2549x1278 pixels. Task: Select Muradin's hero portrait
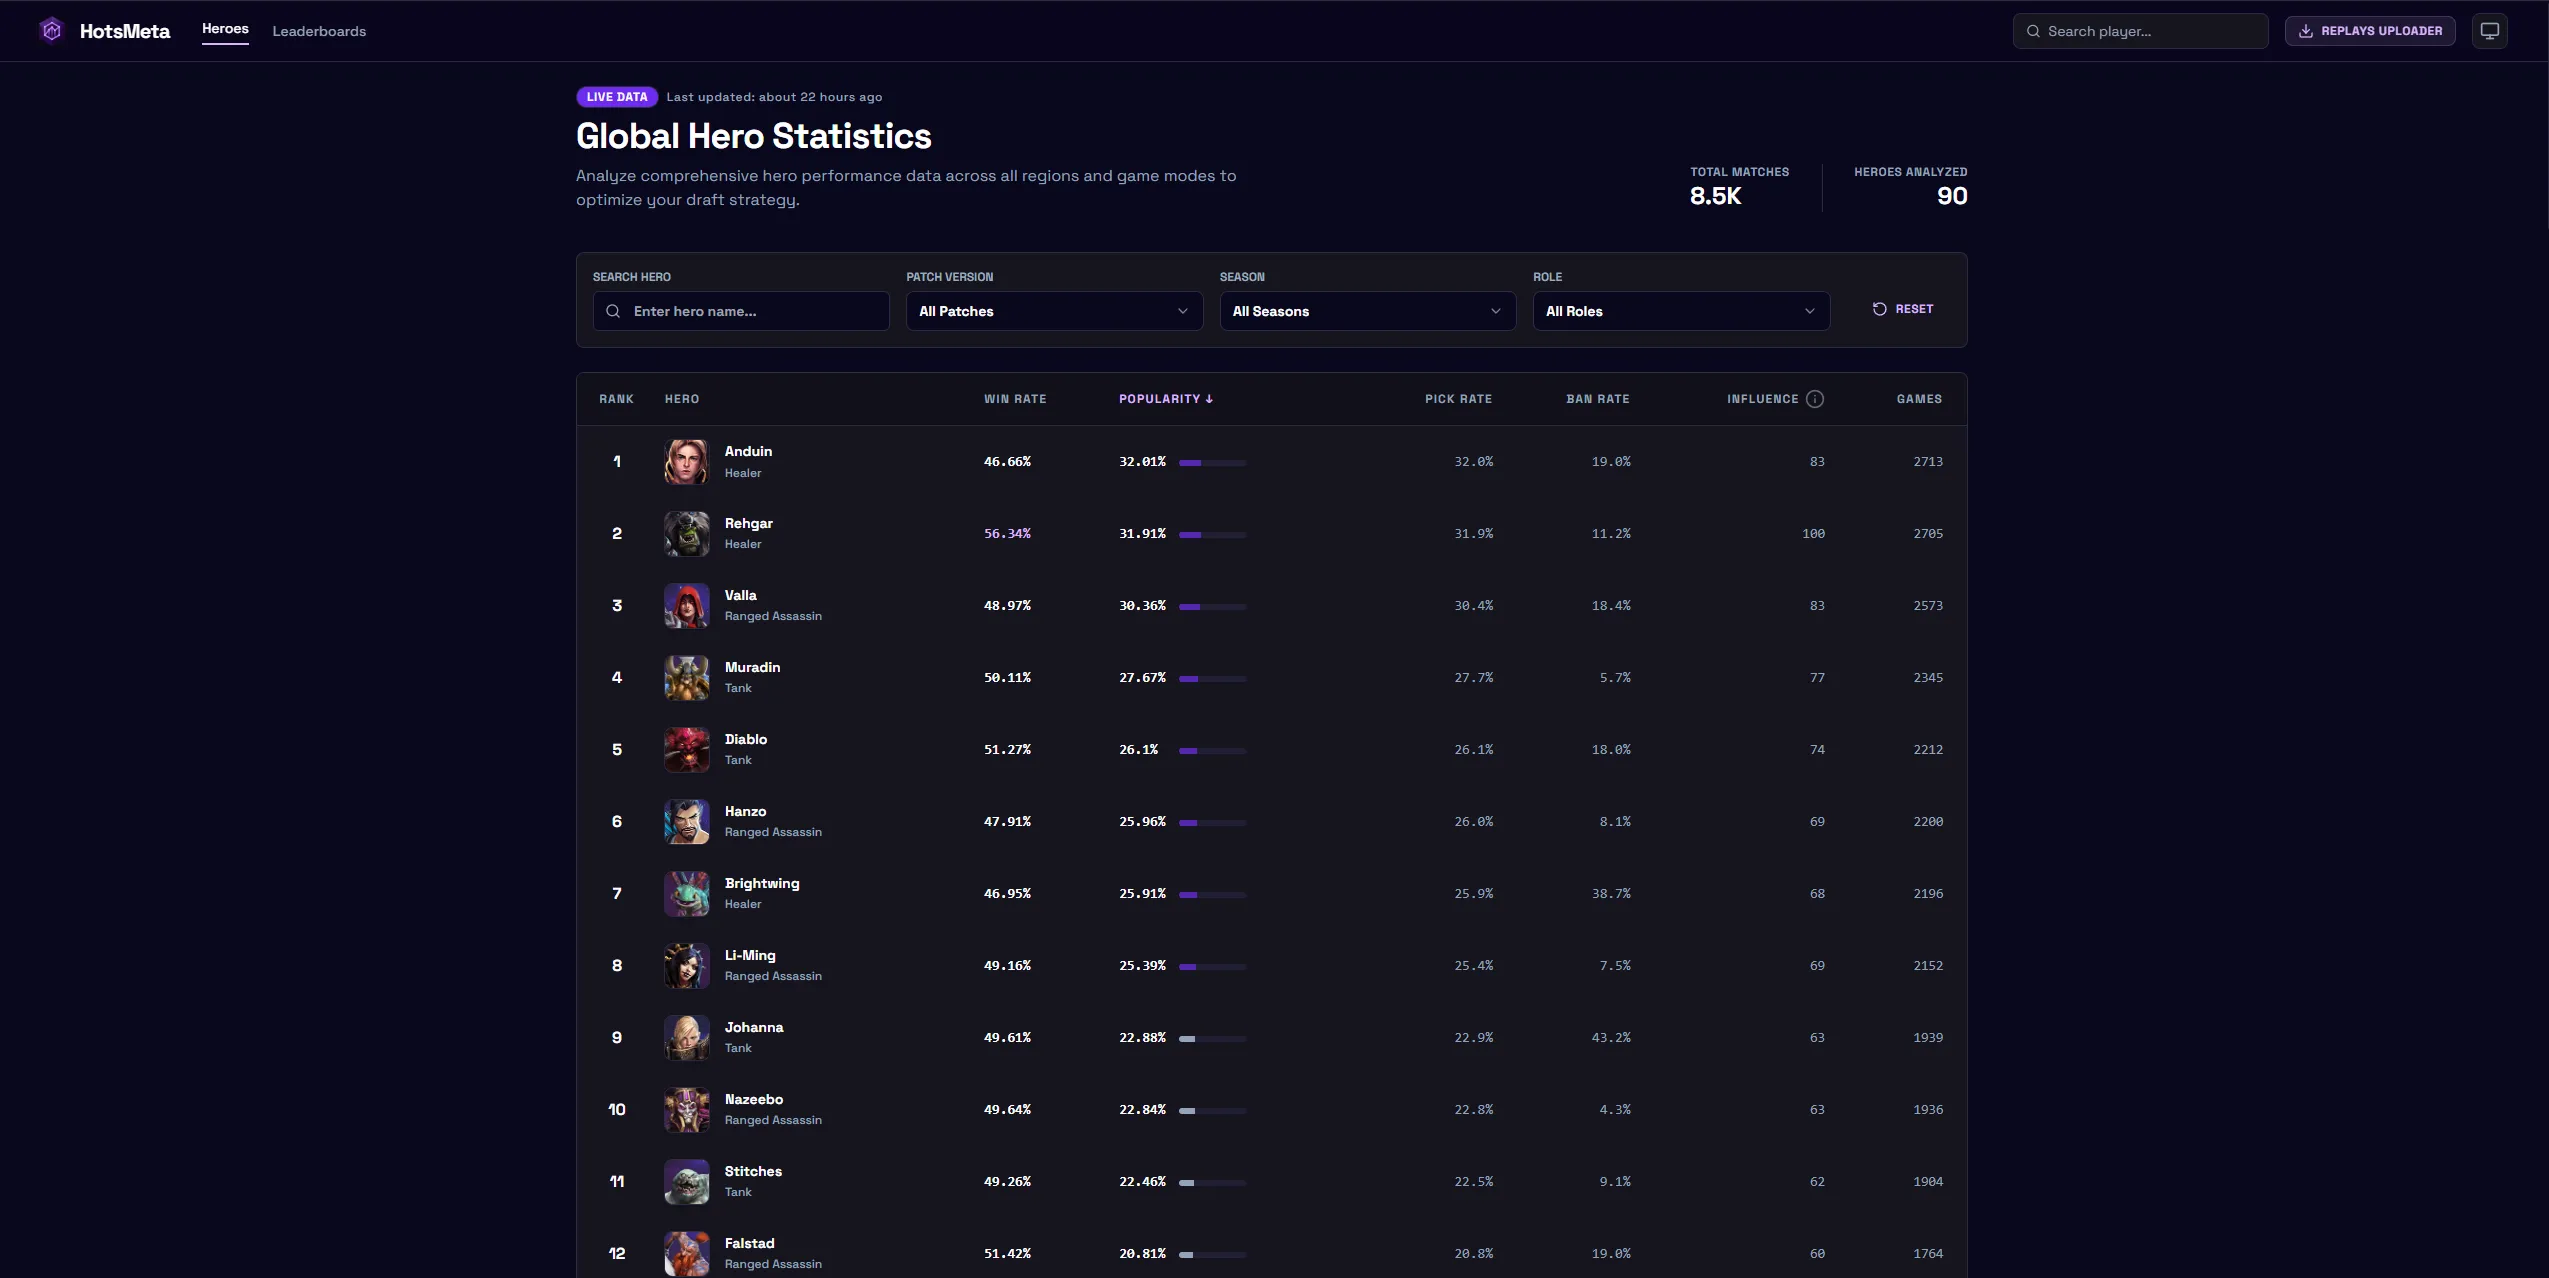point(687,678)
